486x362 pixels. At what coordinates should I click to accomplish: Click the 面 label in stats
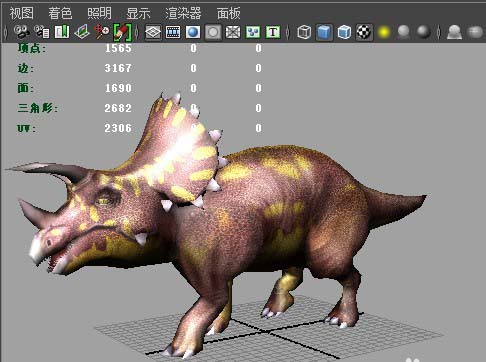tap(26, 88)
